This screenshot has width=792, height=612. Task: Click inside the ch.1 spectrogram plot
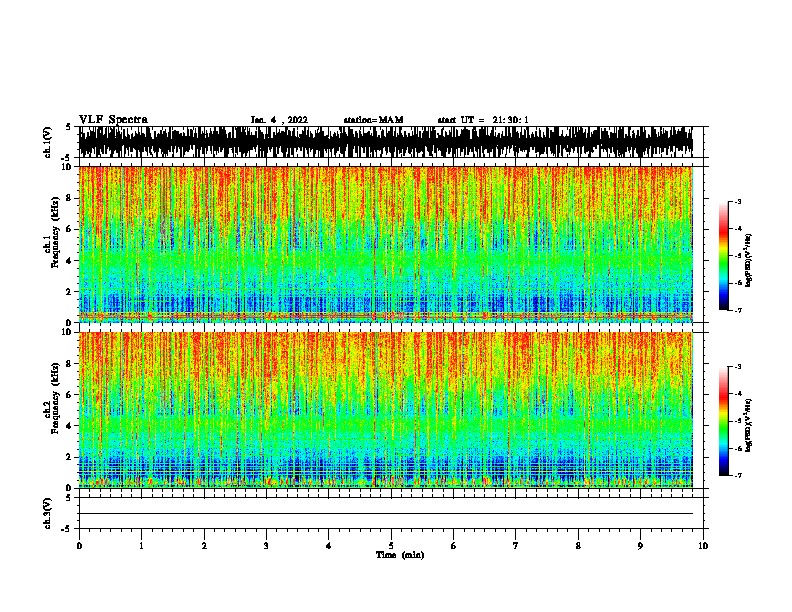coord(385,244)
